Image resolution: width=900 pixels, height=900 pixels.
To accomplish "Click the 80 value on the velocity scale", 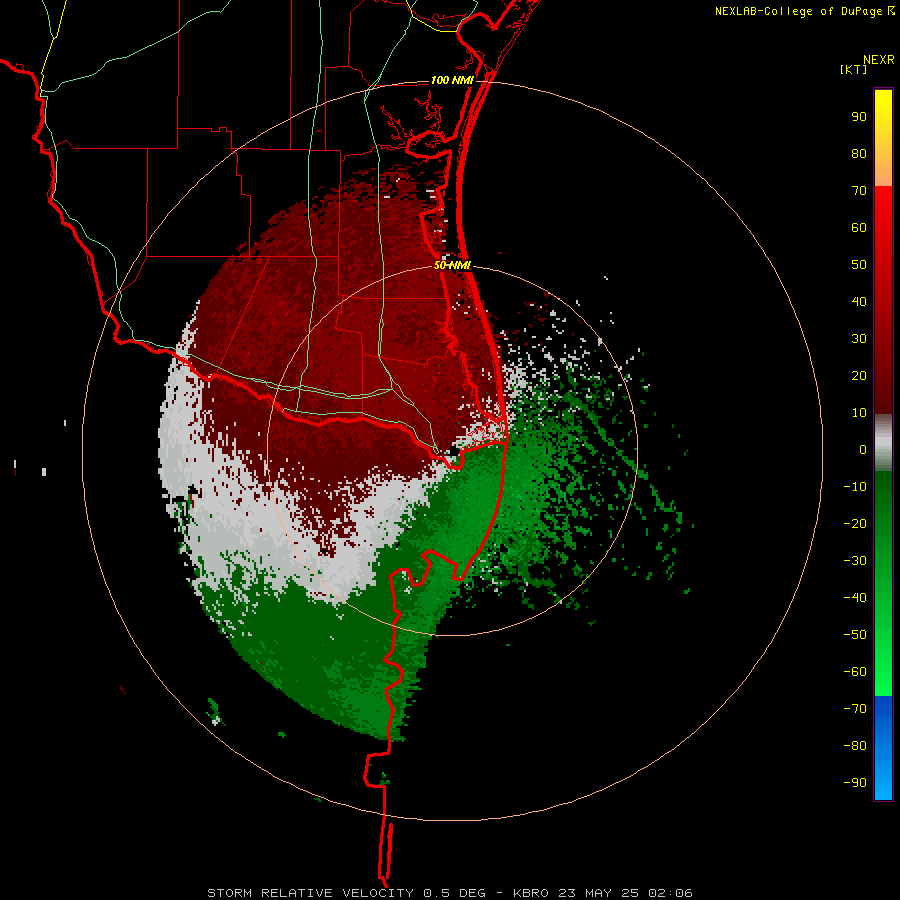I will point(859,153).
